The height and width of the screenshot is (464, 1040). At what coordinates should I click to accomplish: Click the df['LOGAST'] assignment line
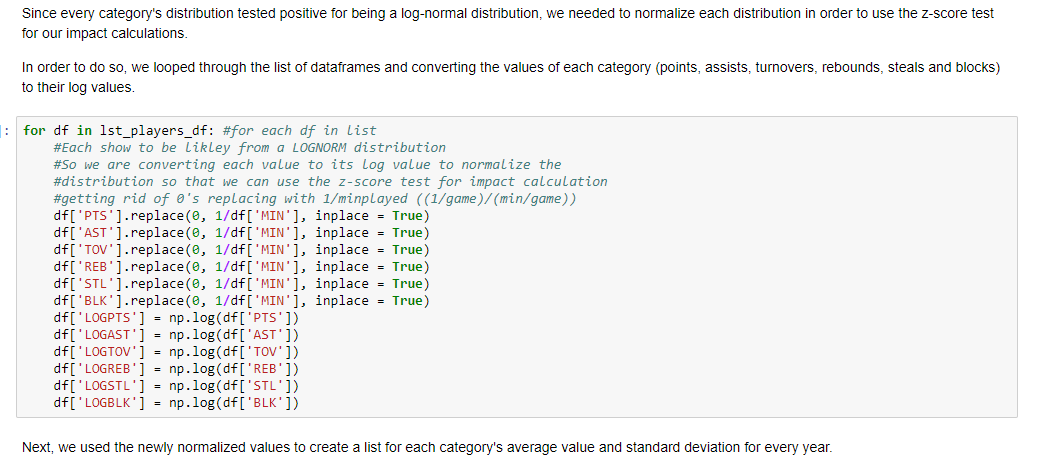(177, 335)
